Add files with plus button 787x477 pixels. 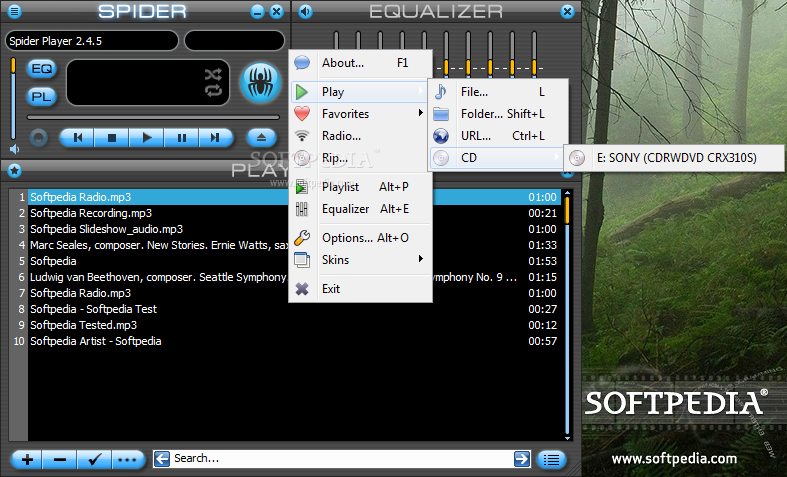click(x=27, y=459)
